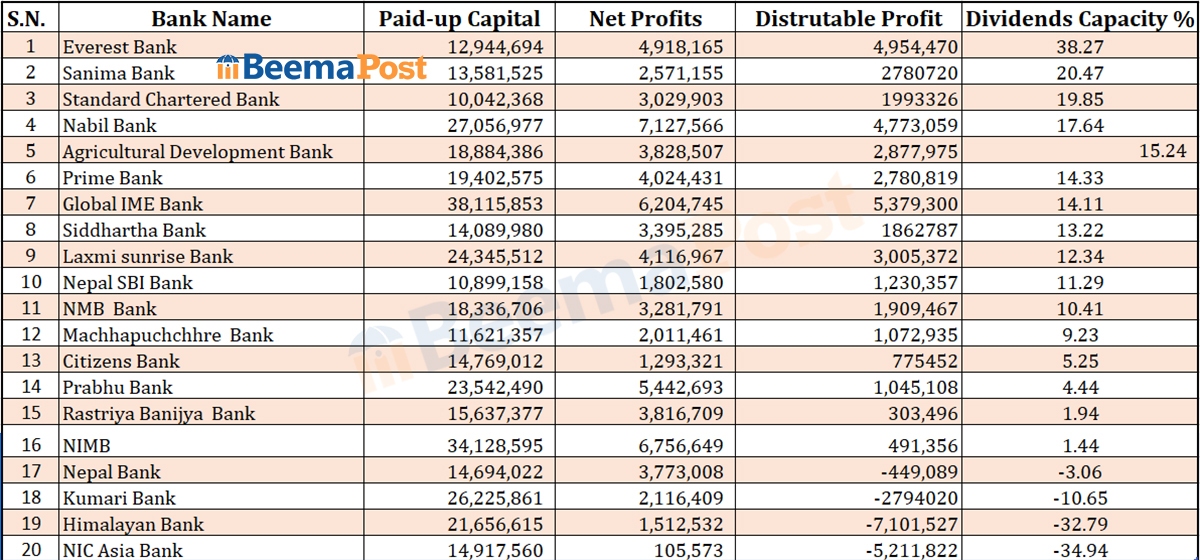Click the Distrutable Profit header cell
Viewport: 1200px width, 560px height.
(848, 19)
